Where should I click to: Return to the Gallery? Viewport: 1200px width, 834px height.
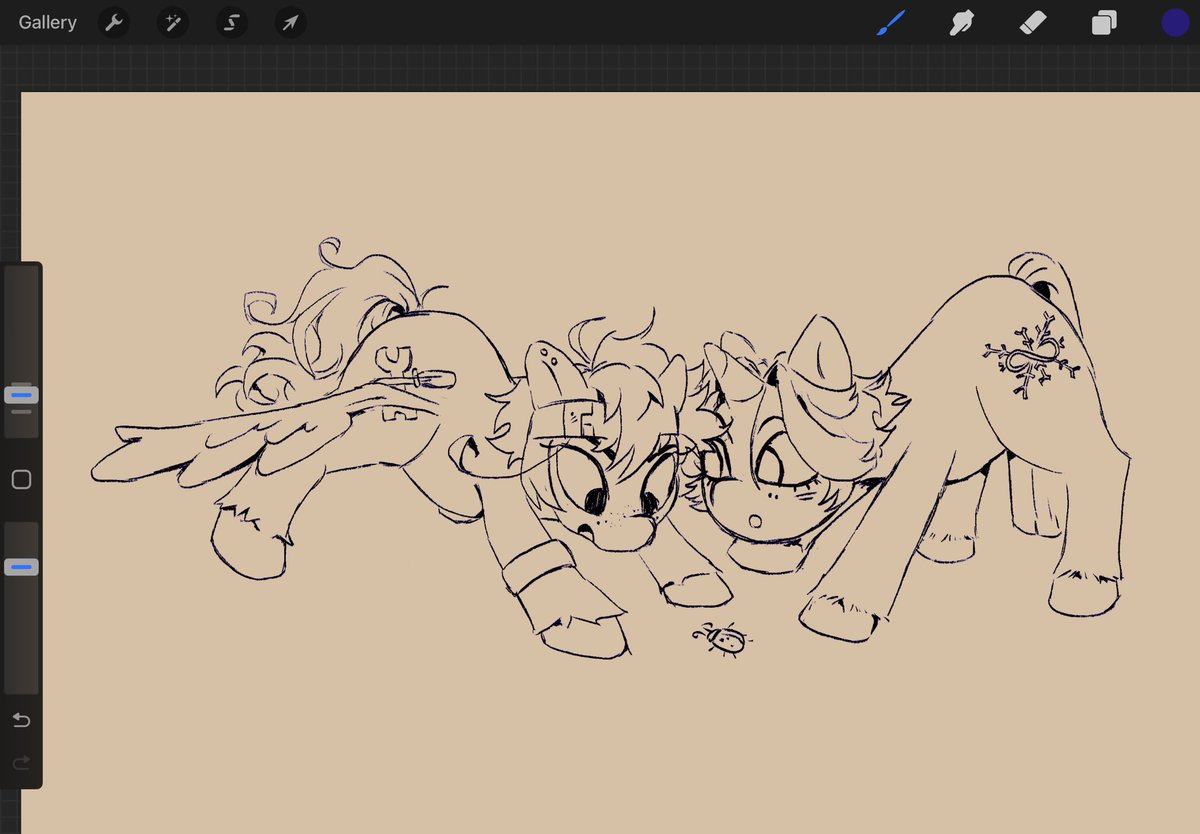[x=46, y=22]
